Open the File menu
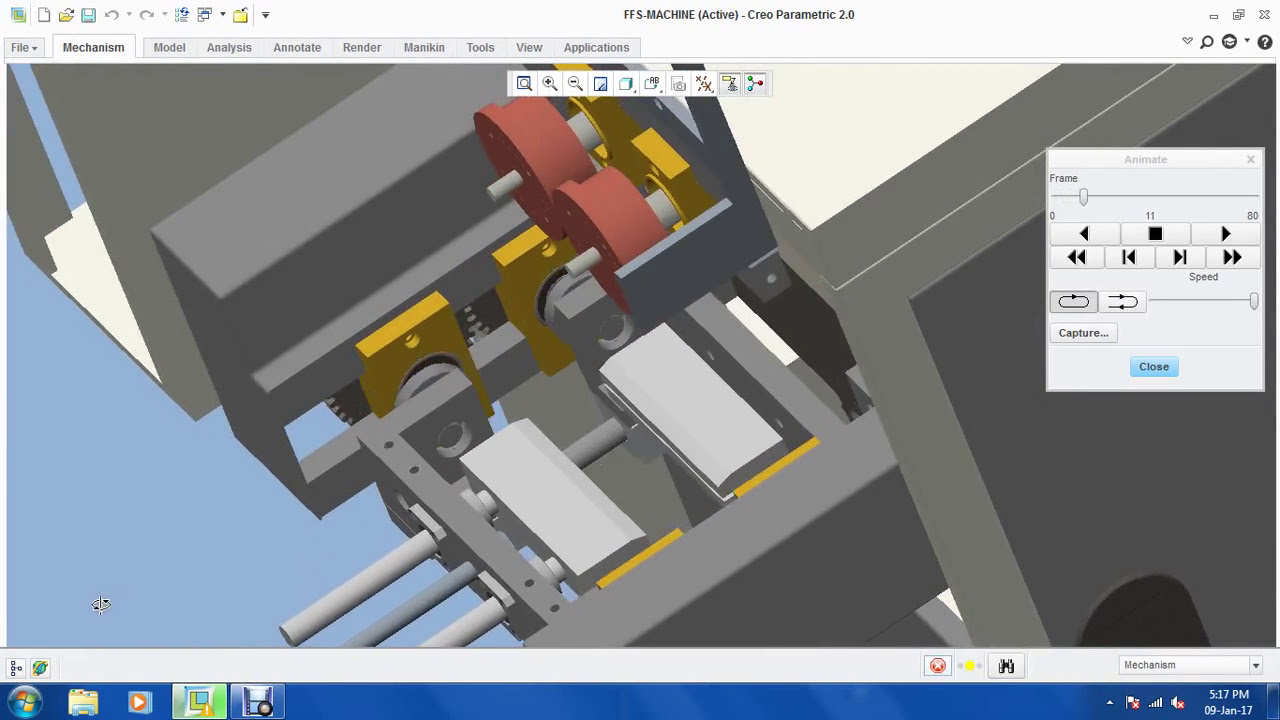 point(22,47)
